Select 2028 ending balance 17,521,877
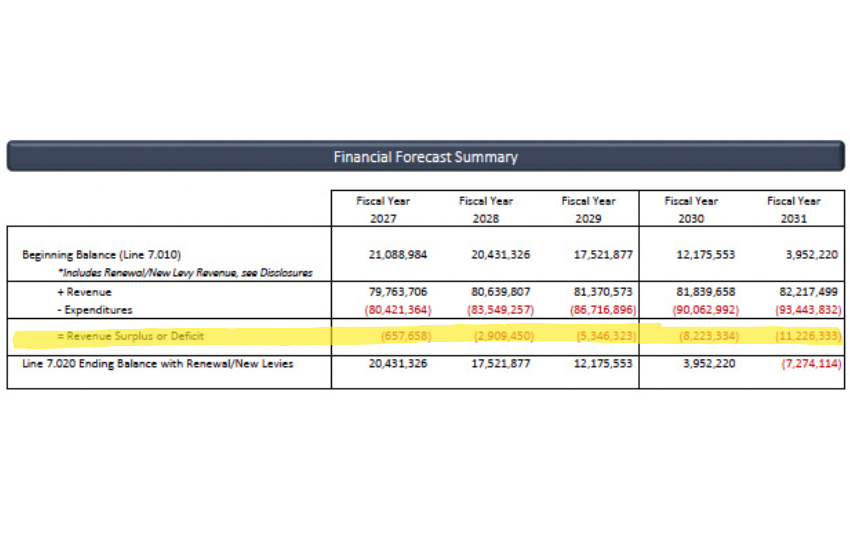Image resolution: width=850 pixels, height=550 pixels. (500, 364)
